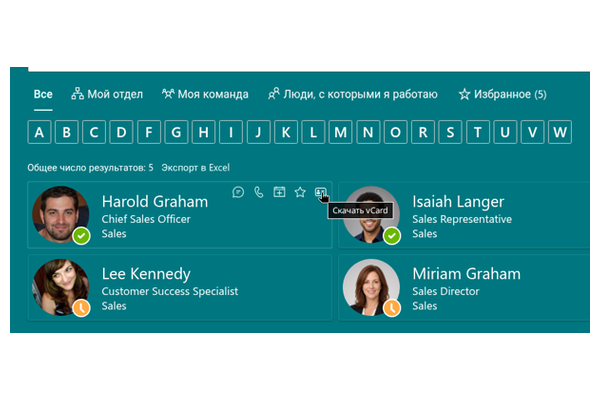Click the Harold Graham name

155,202
